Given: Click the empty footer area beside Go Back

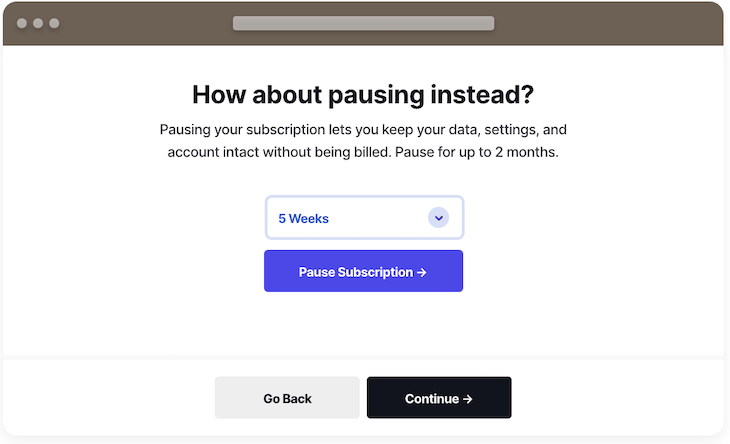Looking at the screenshot, I should pyautogui.click(x=108, y=398).
